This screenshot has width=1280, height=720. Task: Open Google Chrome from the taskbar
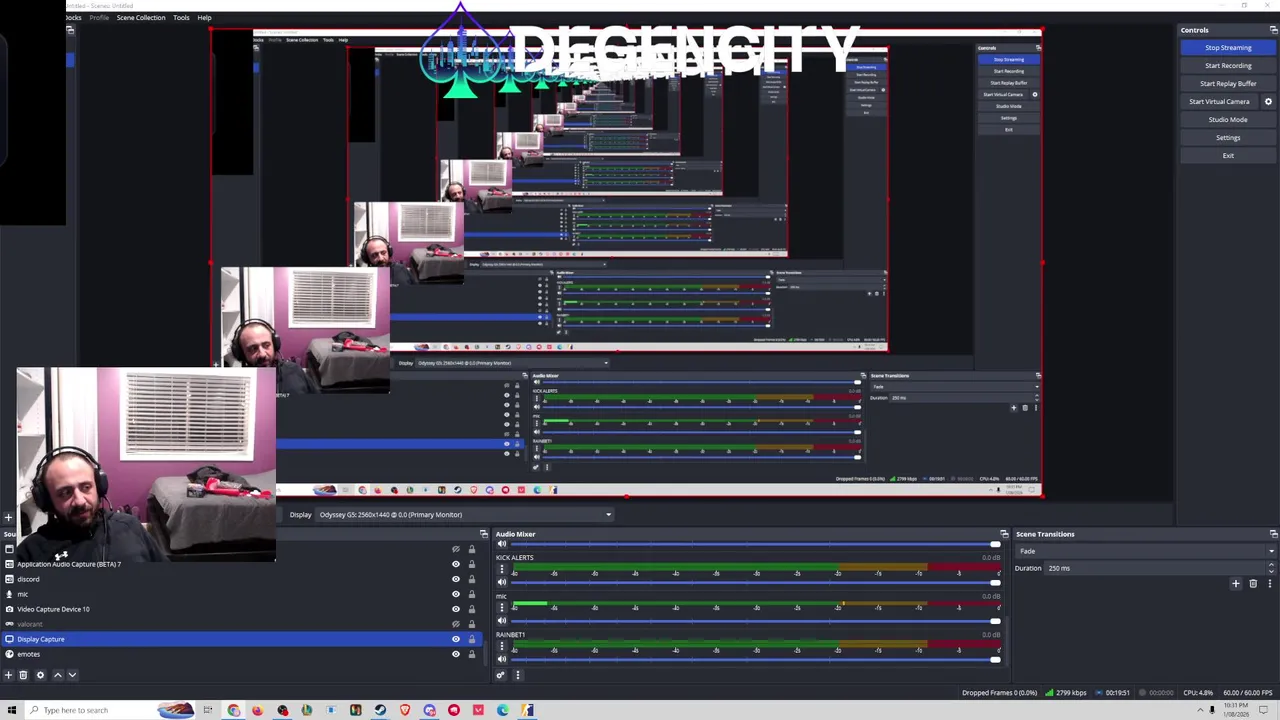(234, 710)
